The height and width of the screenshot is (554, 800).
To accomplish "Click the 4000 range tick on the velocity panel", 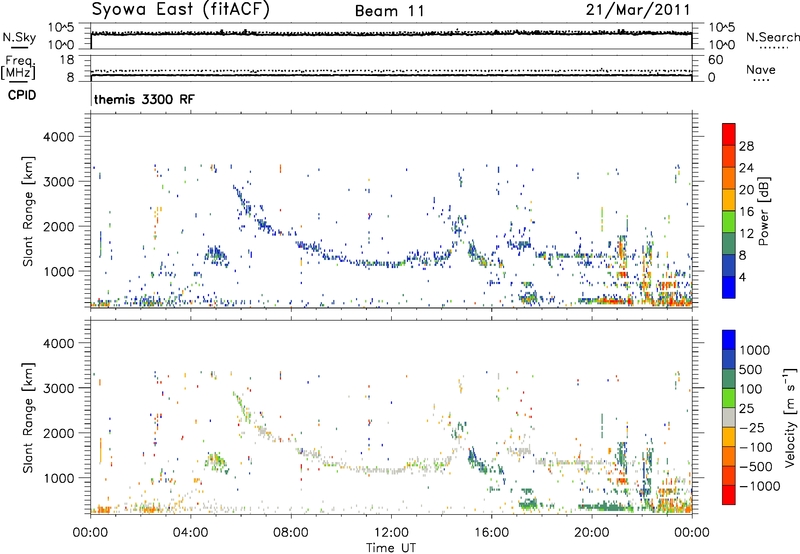I will [59, 343].
